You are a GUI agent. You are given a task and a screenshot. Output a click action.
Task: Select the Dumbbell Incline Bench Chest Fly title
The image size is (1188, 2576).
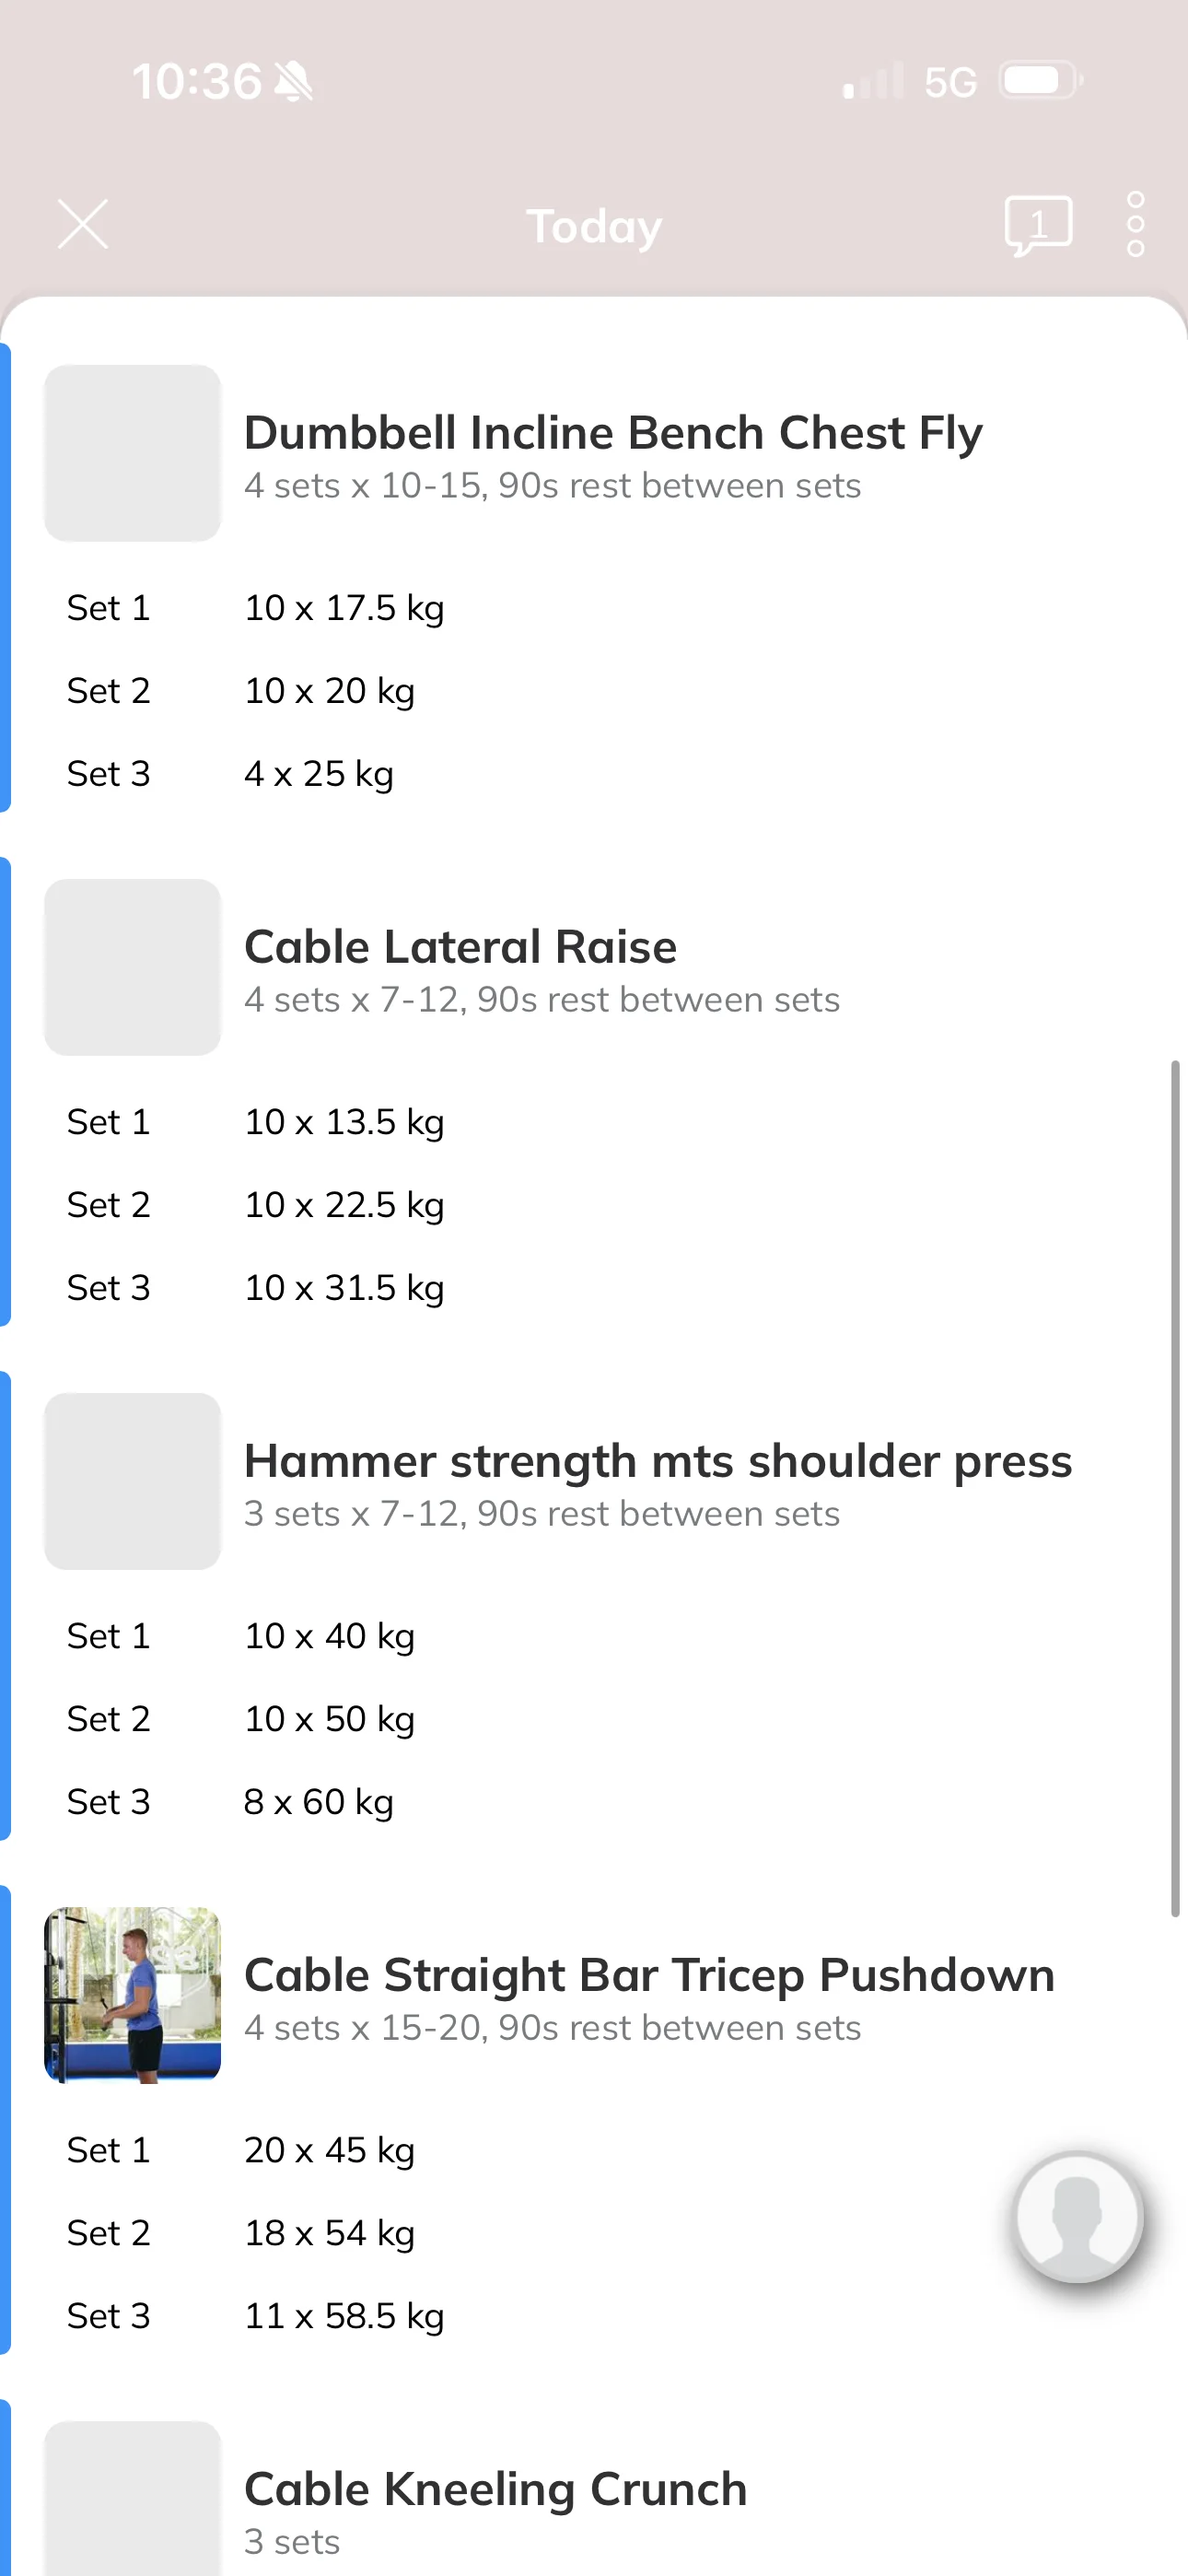tap(613, 433)
